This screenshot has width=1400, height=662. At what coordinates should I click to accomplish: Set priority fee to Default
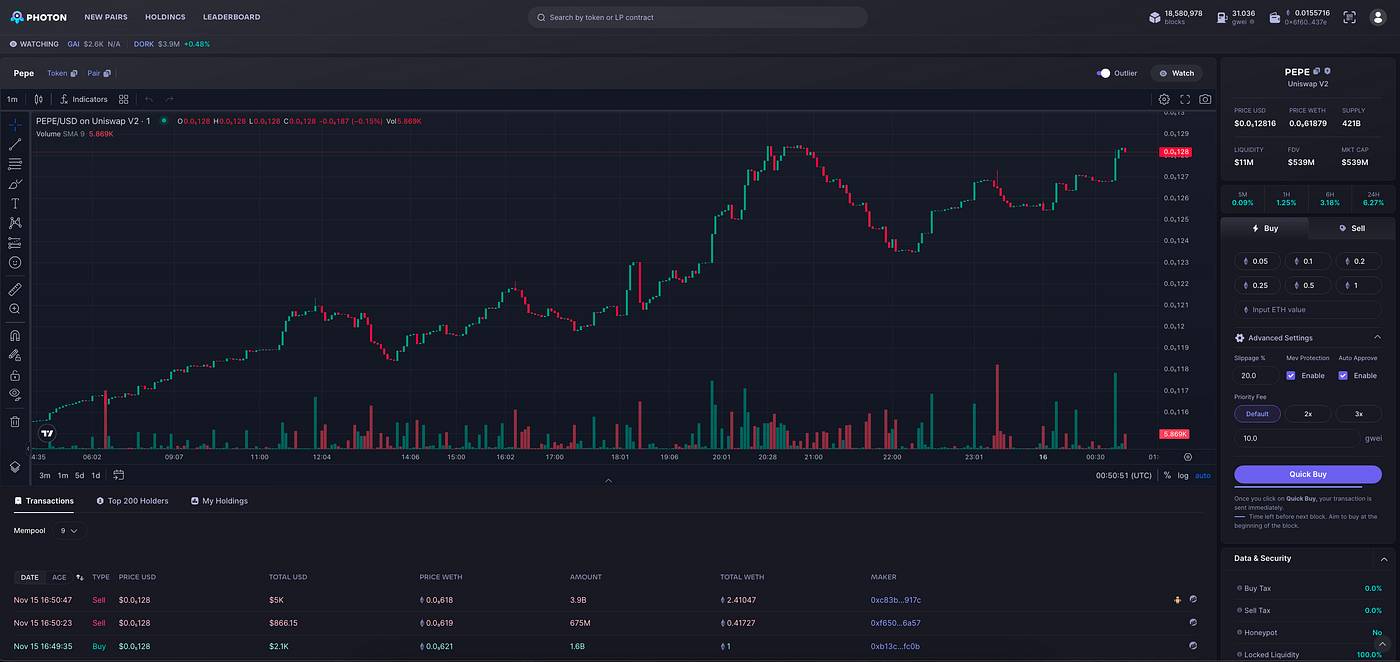pos(1257,413)
